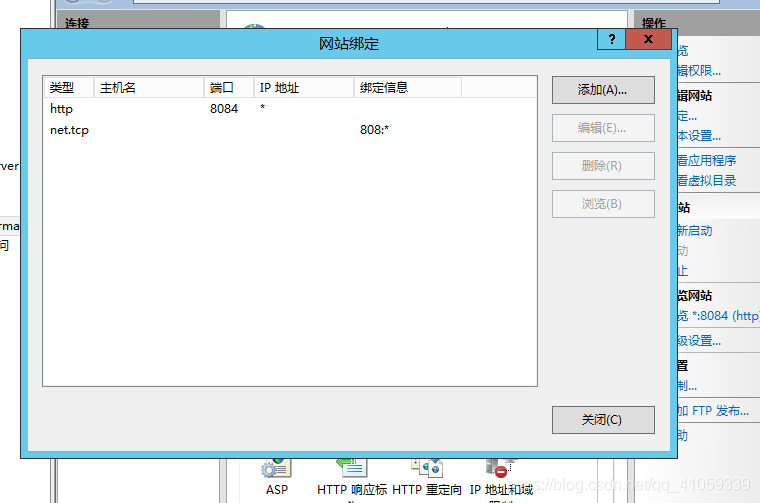Click the 808:* binding information cell
The height and width of the screenshot is (503, 760).
(374, 130)
